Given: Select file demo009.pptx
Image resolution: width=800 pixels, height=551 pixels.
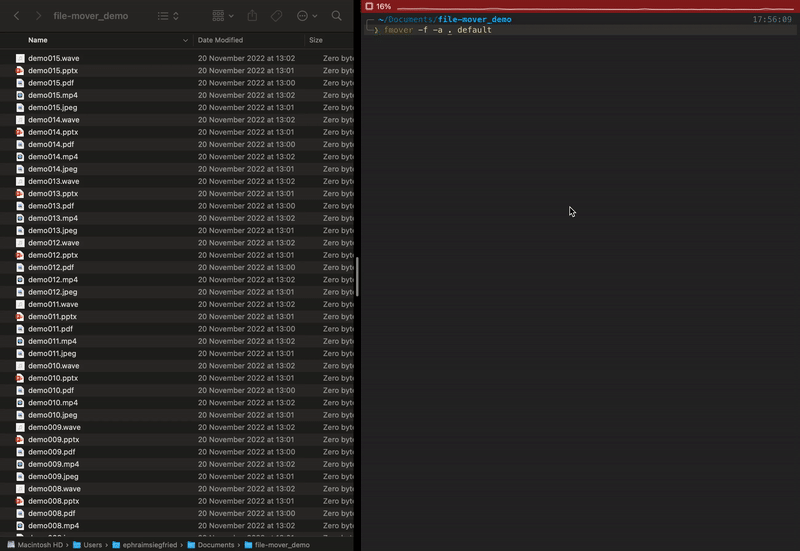Looking at the screenshot, I should (x=54, y=439).
